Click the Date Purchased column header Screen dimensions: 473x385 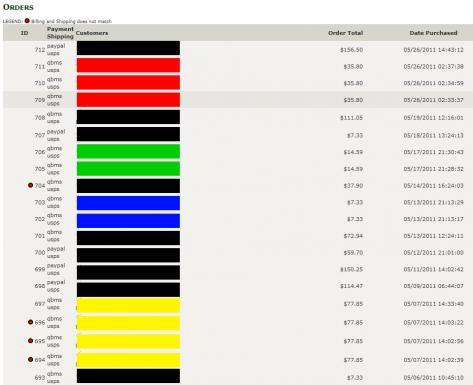pos(433,33)
